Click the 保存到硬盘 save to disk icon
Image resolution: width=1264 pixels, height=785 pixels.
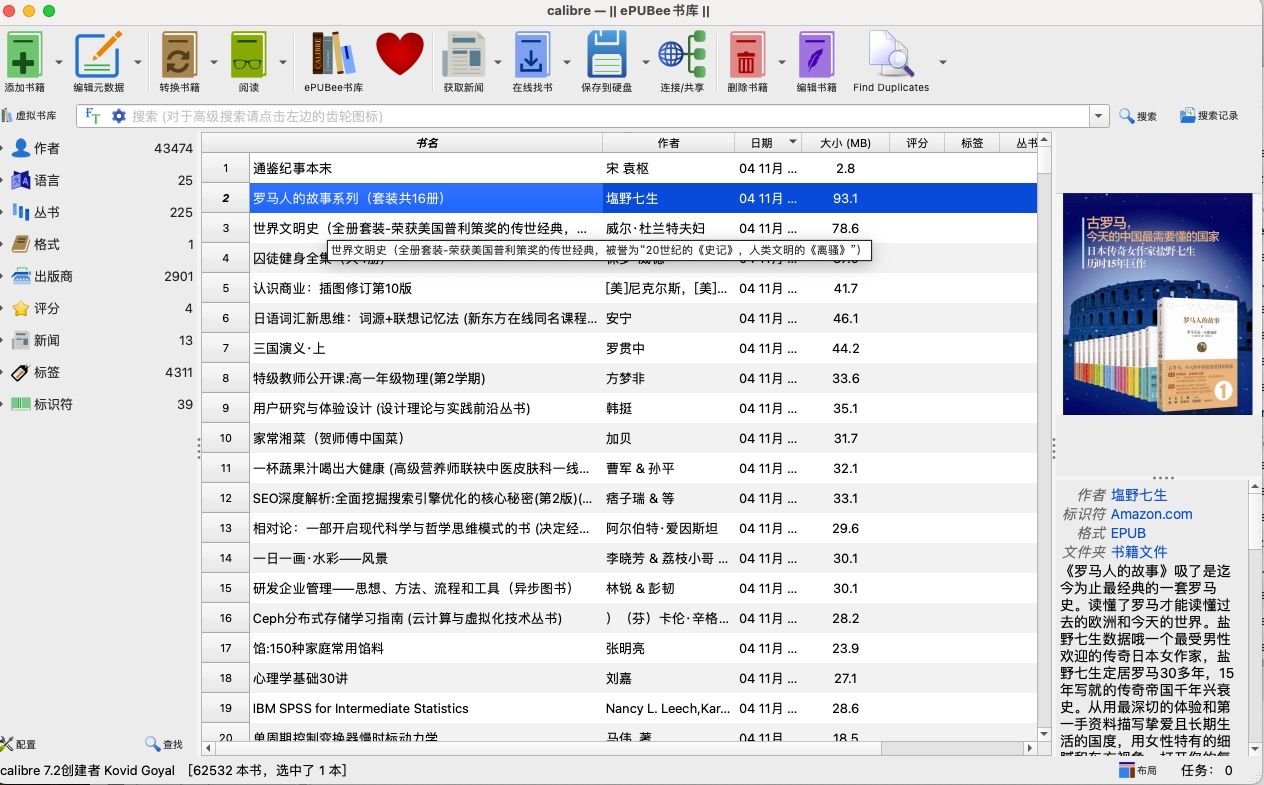click(x=606, y=54)
